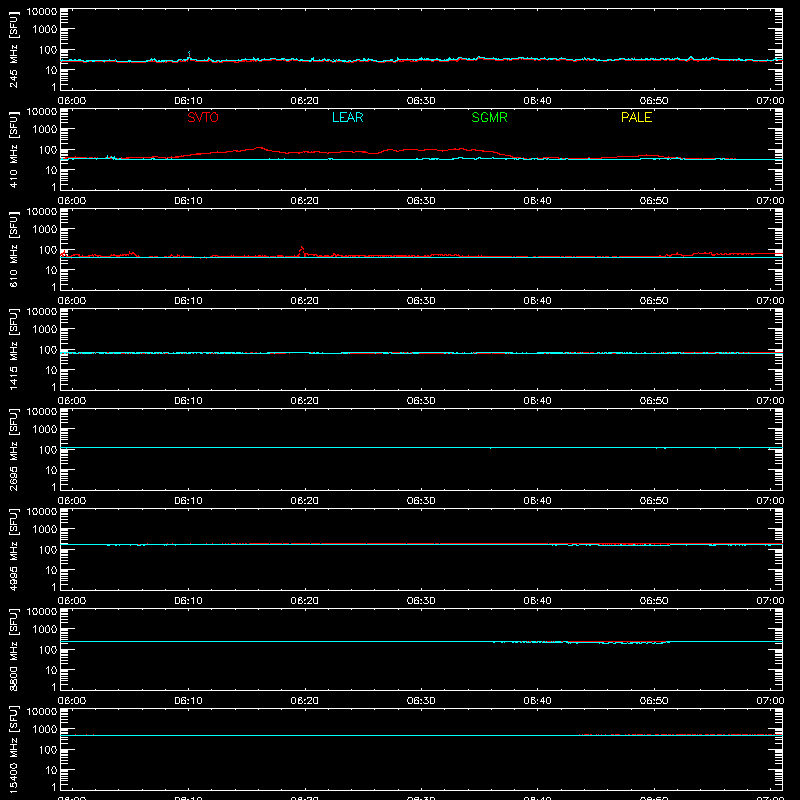Click the 15400 MHz [SFU] axis title
The height and width of the screenshot is (800, 800).
(x=13, y=749)
